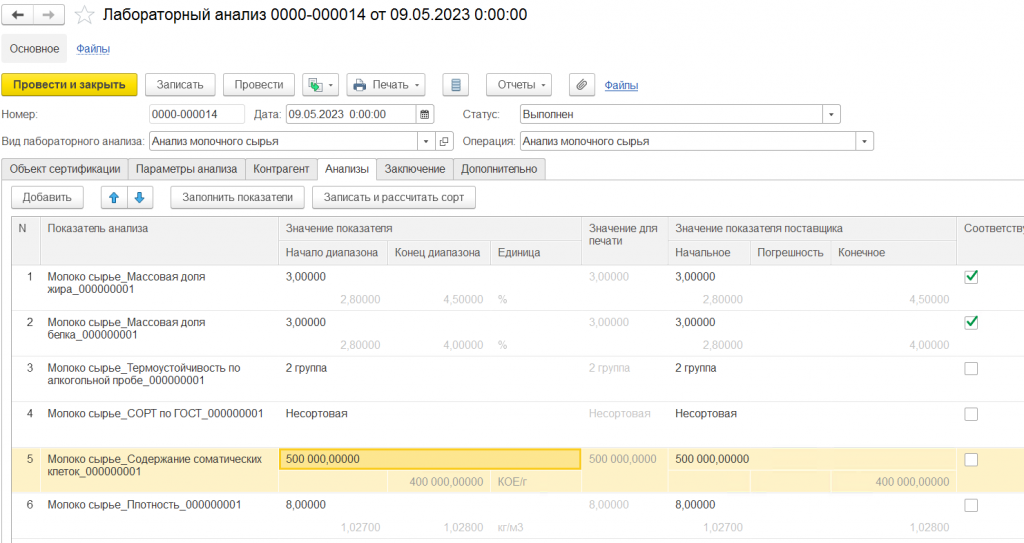Click the 8,00000 value for Плотность
This screenshot has width=1024, height=543.
point(306,504)
